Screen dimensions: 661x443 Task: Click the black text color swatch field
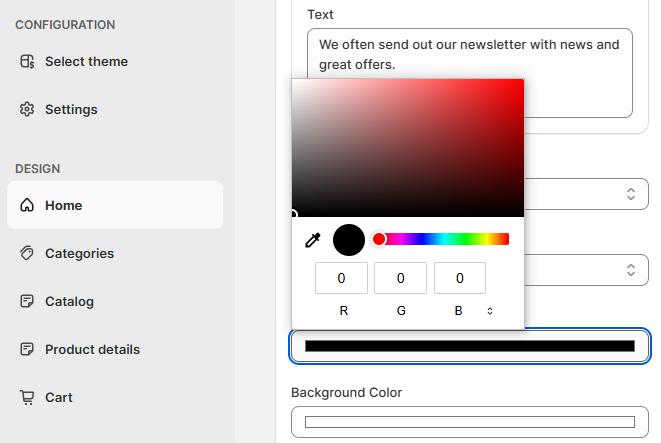(470, 346)
